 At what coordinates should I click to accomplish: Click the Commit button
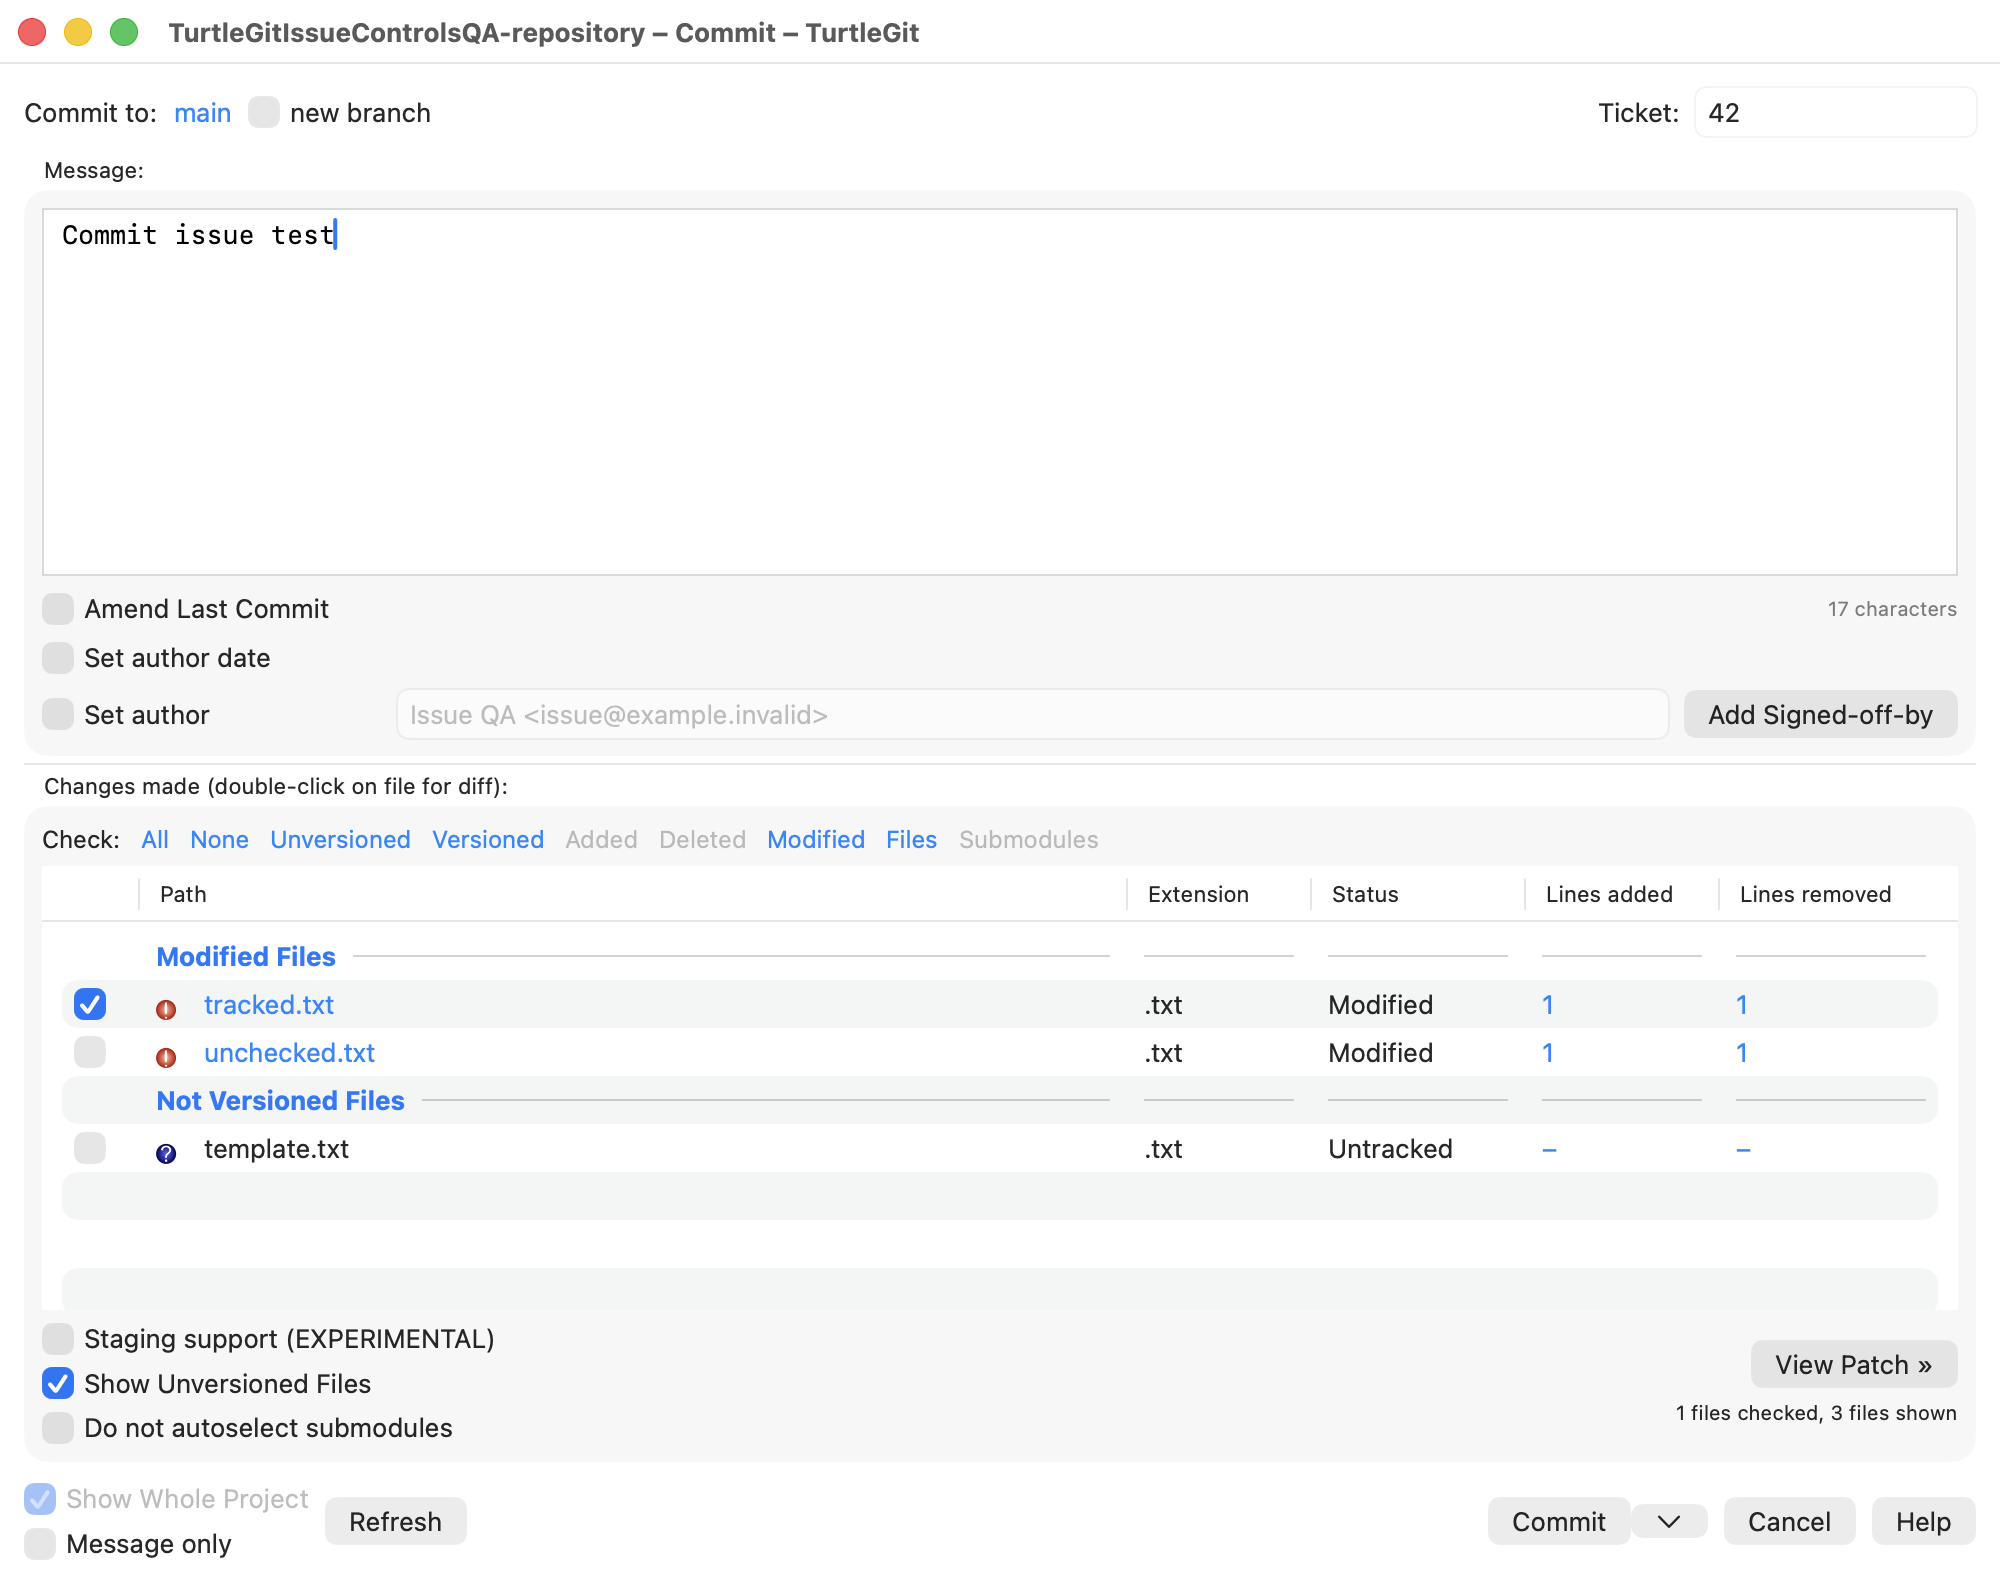(1558, 1522)
